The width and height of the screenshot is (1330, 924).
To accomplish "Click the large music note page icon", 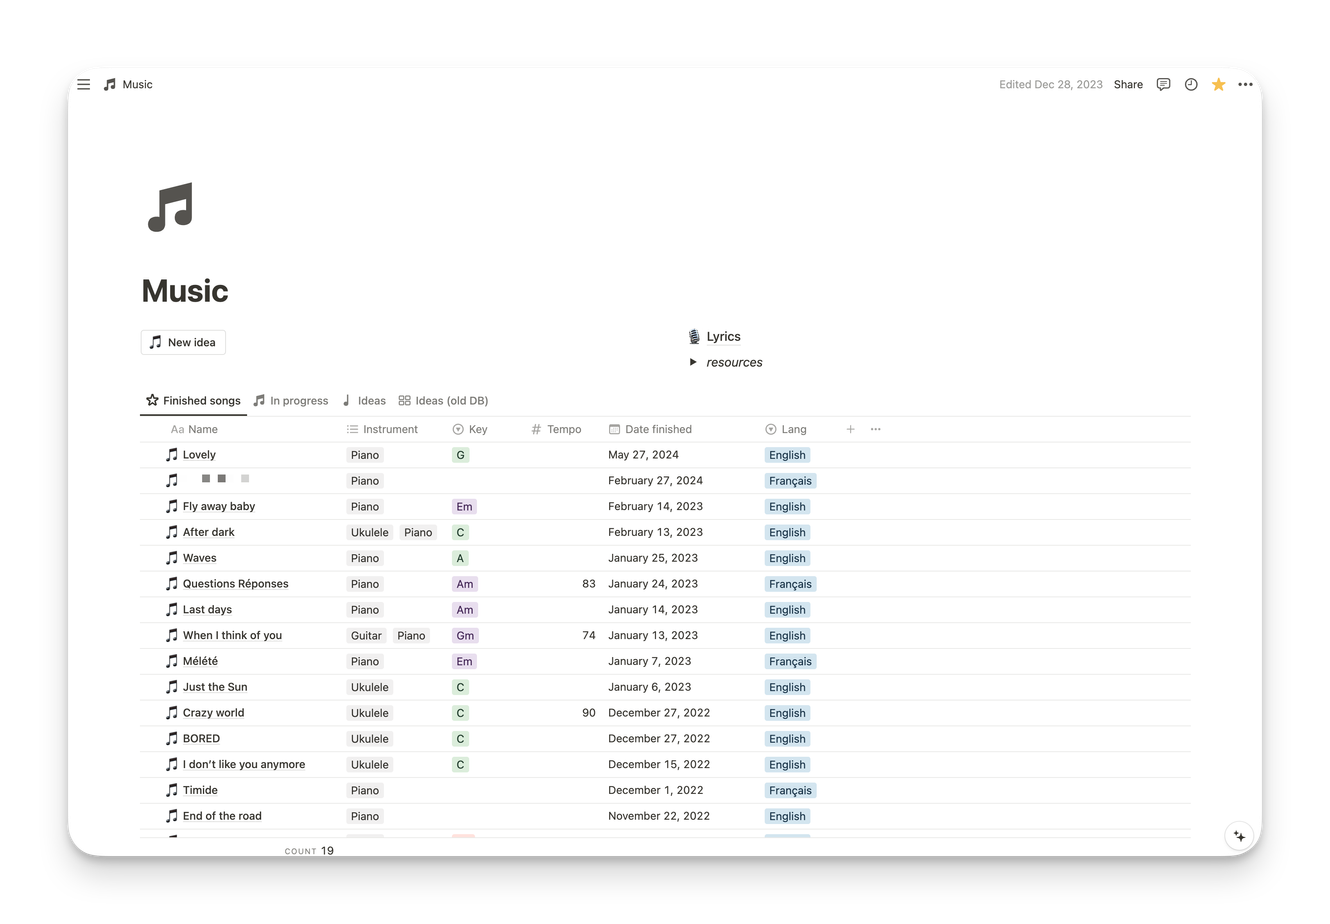I will 170,207.
